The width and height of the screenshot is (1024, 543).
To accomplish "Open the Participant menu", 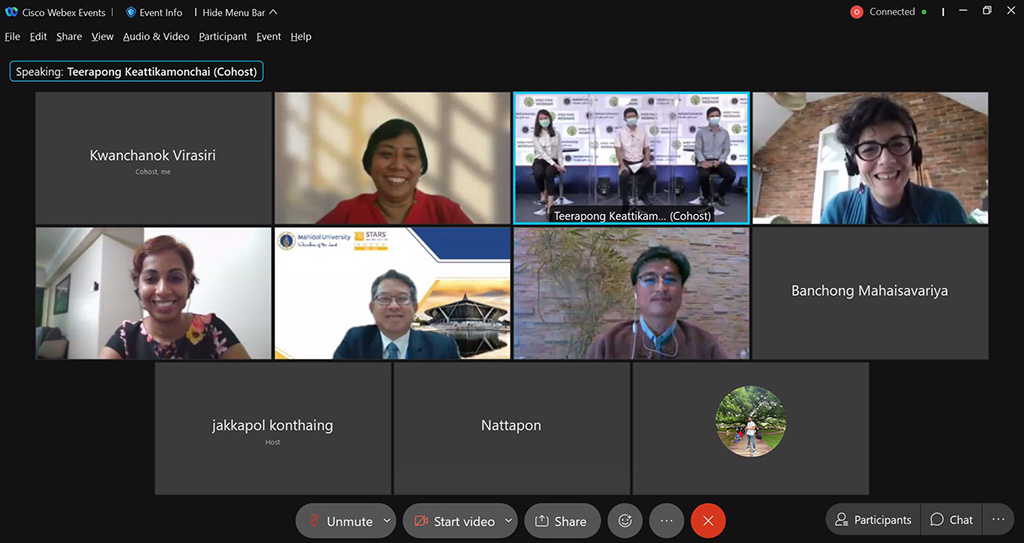I will (x=222, y=36).
